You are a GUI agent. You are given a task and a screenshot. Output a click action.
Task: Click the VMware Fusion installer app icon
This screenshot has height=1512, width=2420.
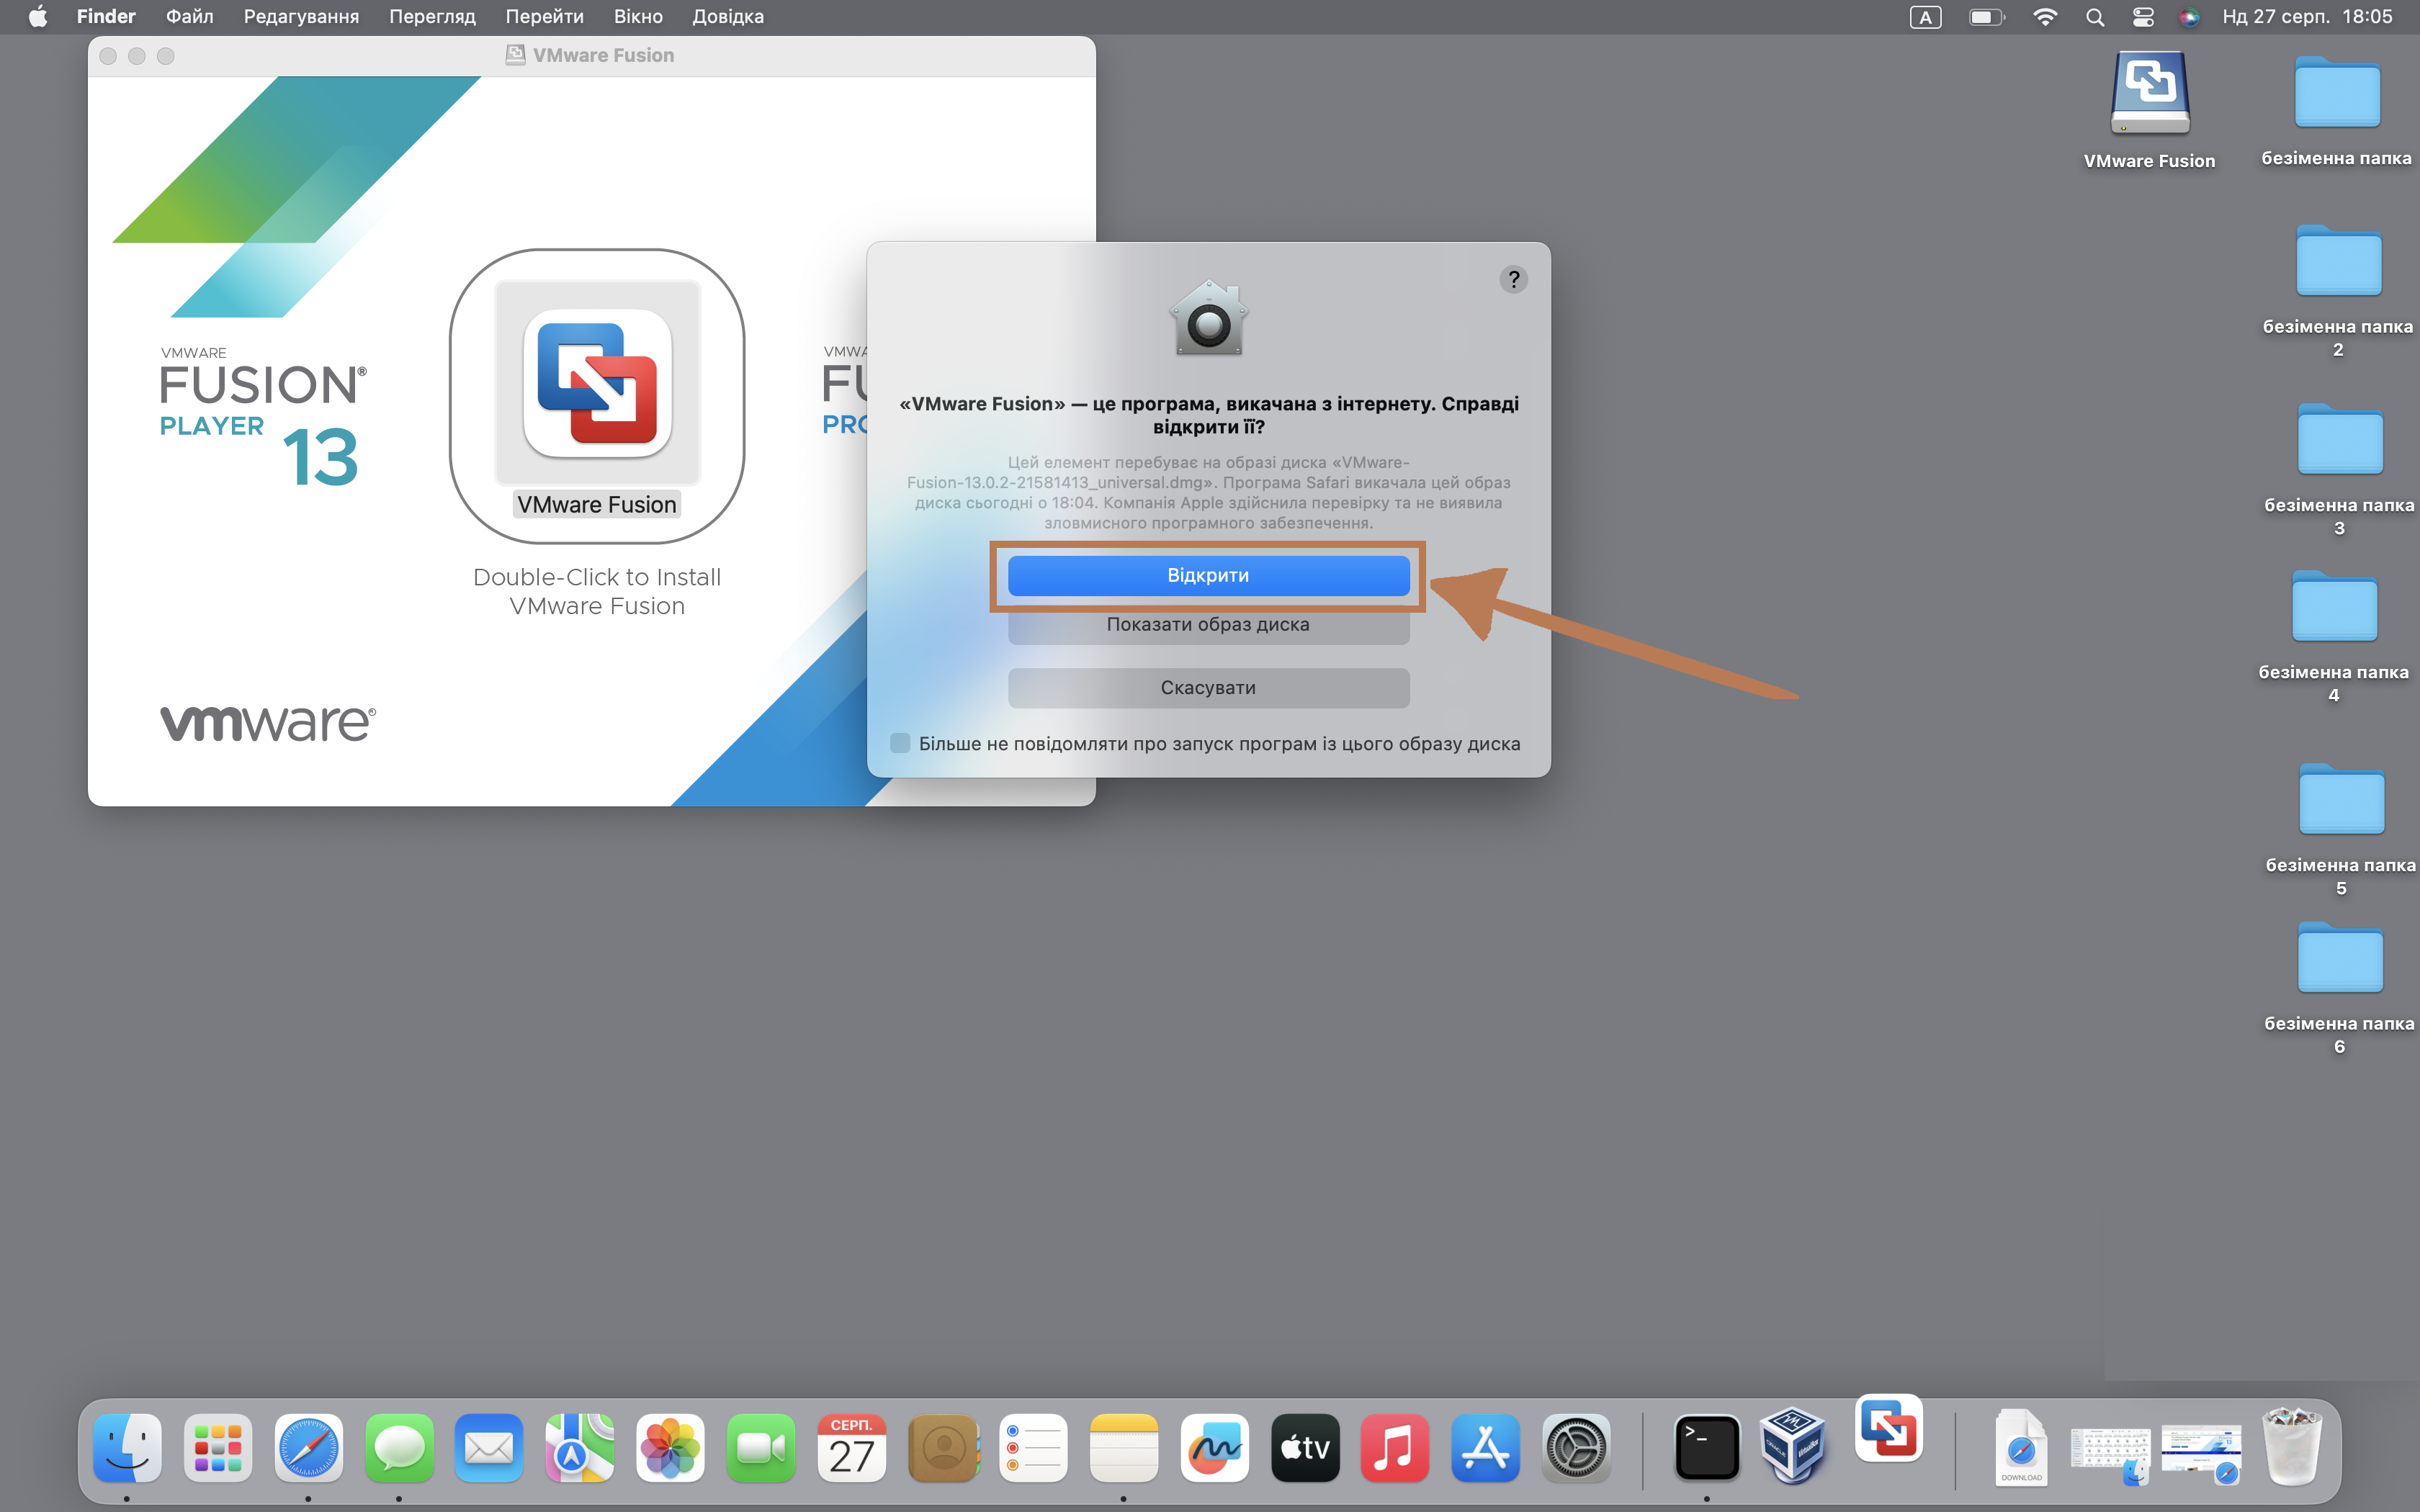tap(597, 383)
